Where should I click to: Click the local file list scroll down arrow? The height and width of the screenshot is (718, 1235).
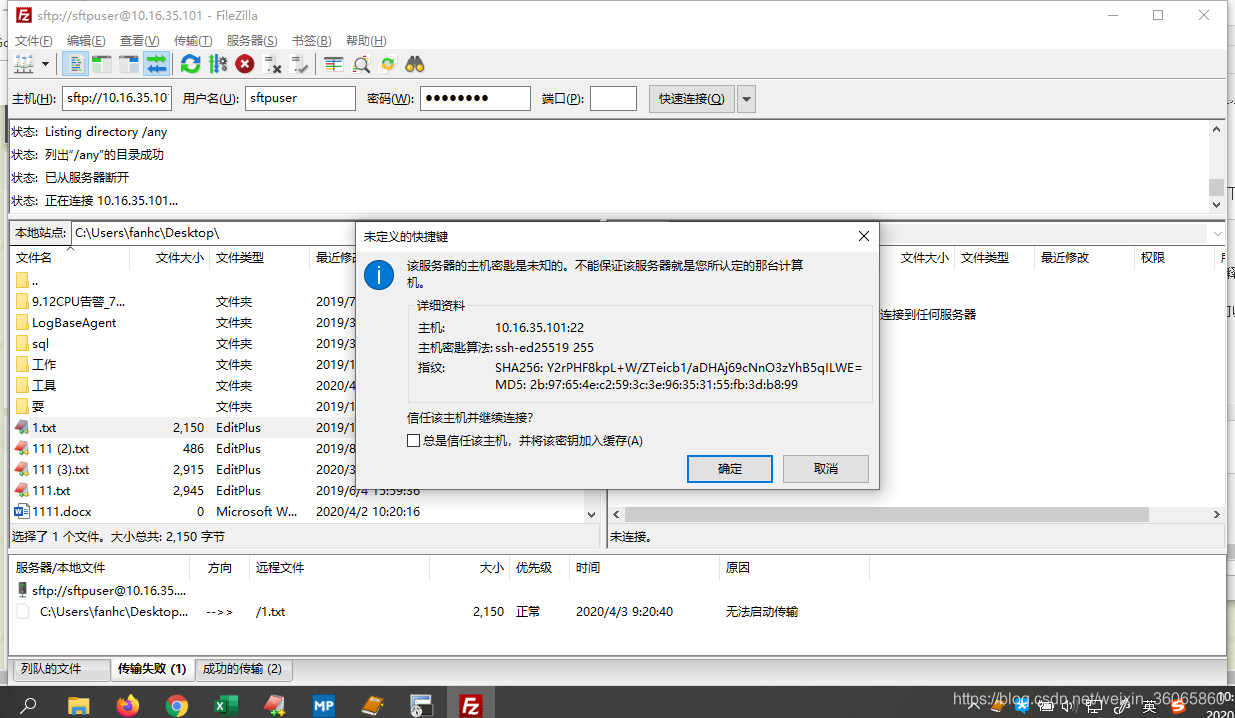click(x=591, y=513)
